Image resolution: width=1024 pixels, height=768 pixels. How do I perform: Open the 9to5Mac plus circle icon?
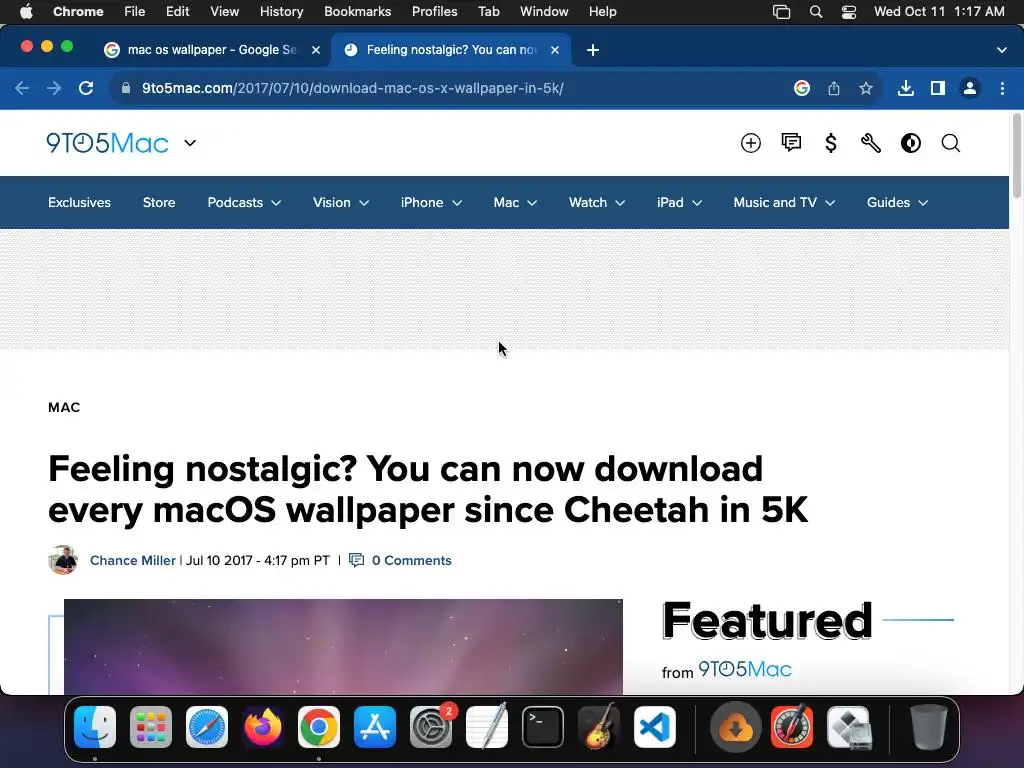tap(751, 143)
